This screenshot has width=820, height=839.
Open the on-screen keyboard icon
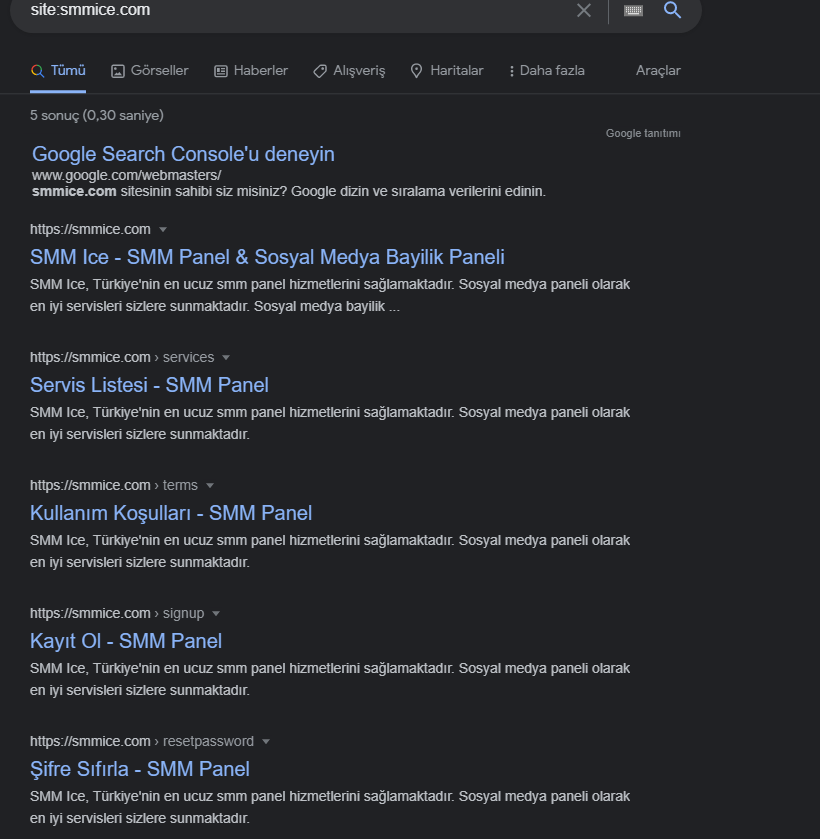(633, 10)
